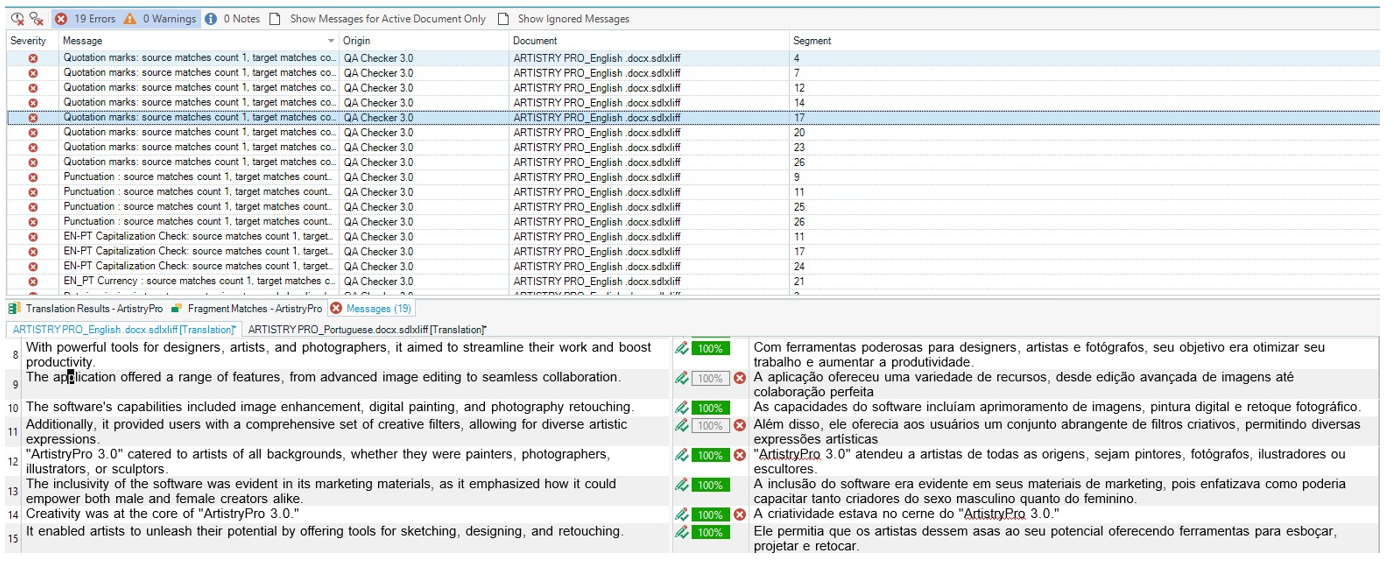This screenshot has height=566, width=1394.
Task: Toggle the 19 Errors filter
Action: (x=85, y=19)
